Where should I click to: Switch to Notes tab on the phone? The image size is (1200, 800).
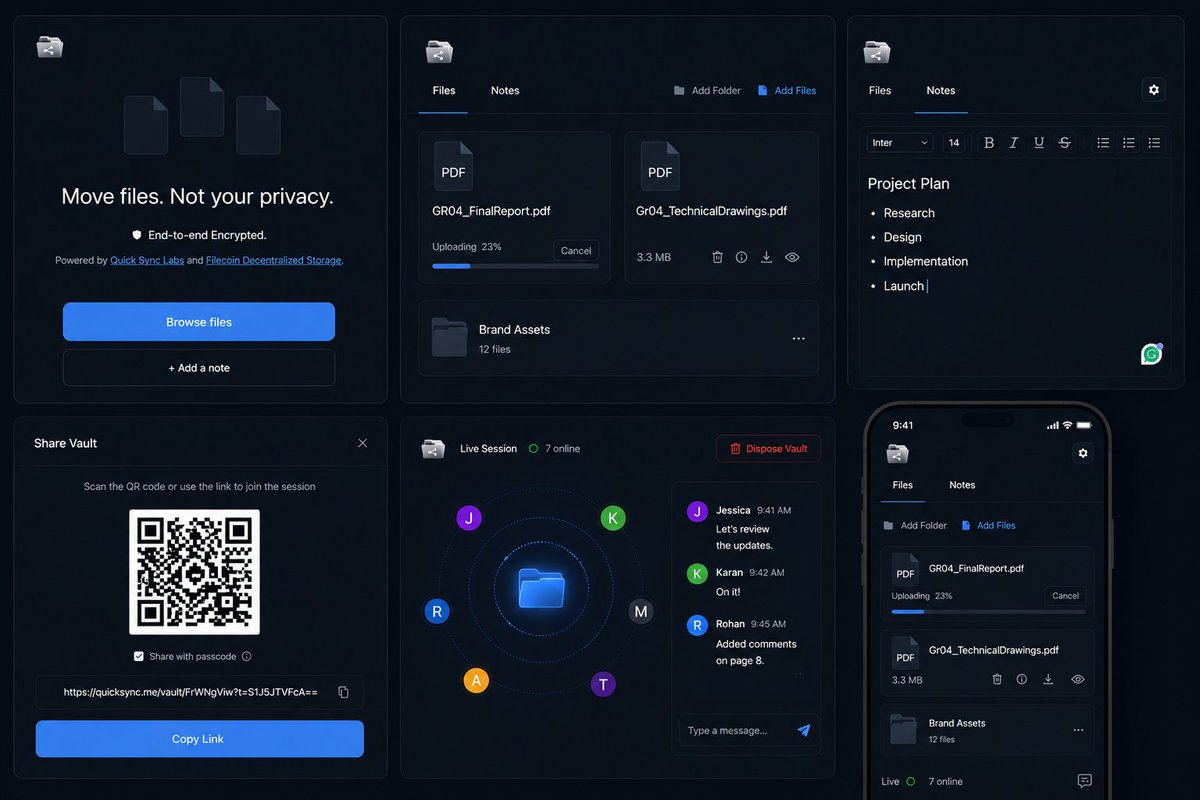(962, 485)
